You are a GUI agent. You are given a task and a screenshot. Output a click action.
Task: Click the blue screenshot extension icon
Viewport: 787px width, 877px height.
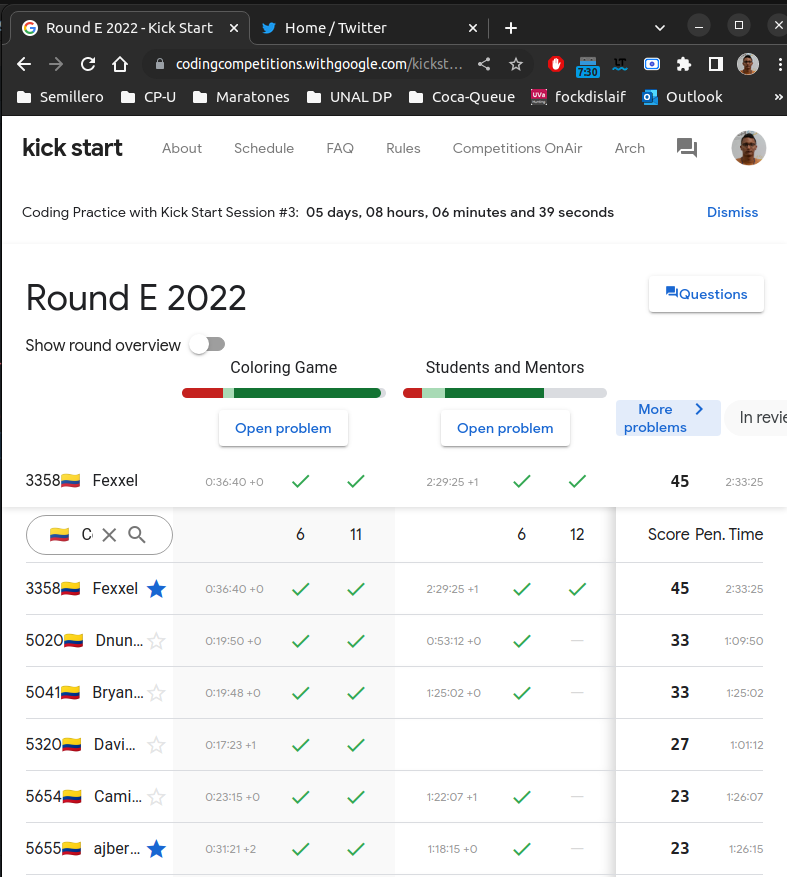click(x=652, y=64)
